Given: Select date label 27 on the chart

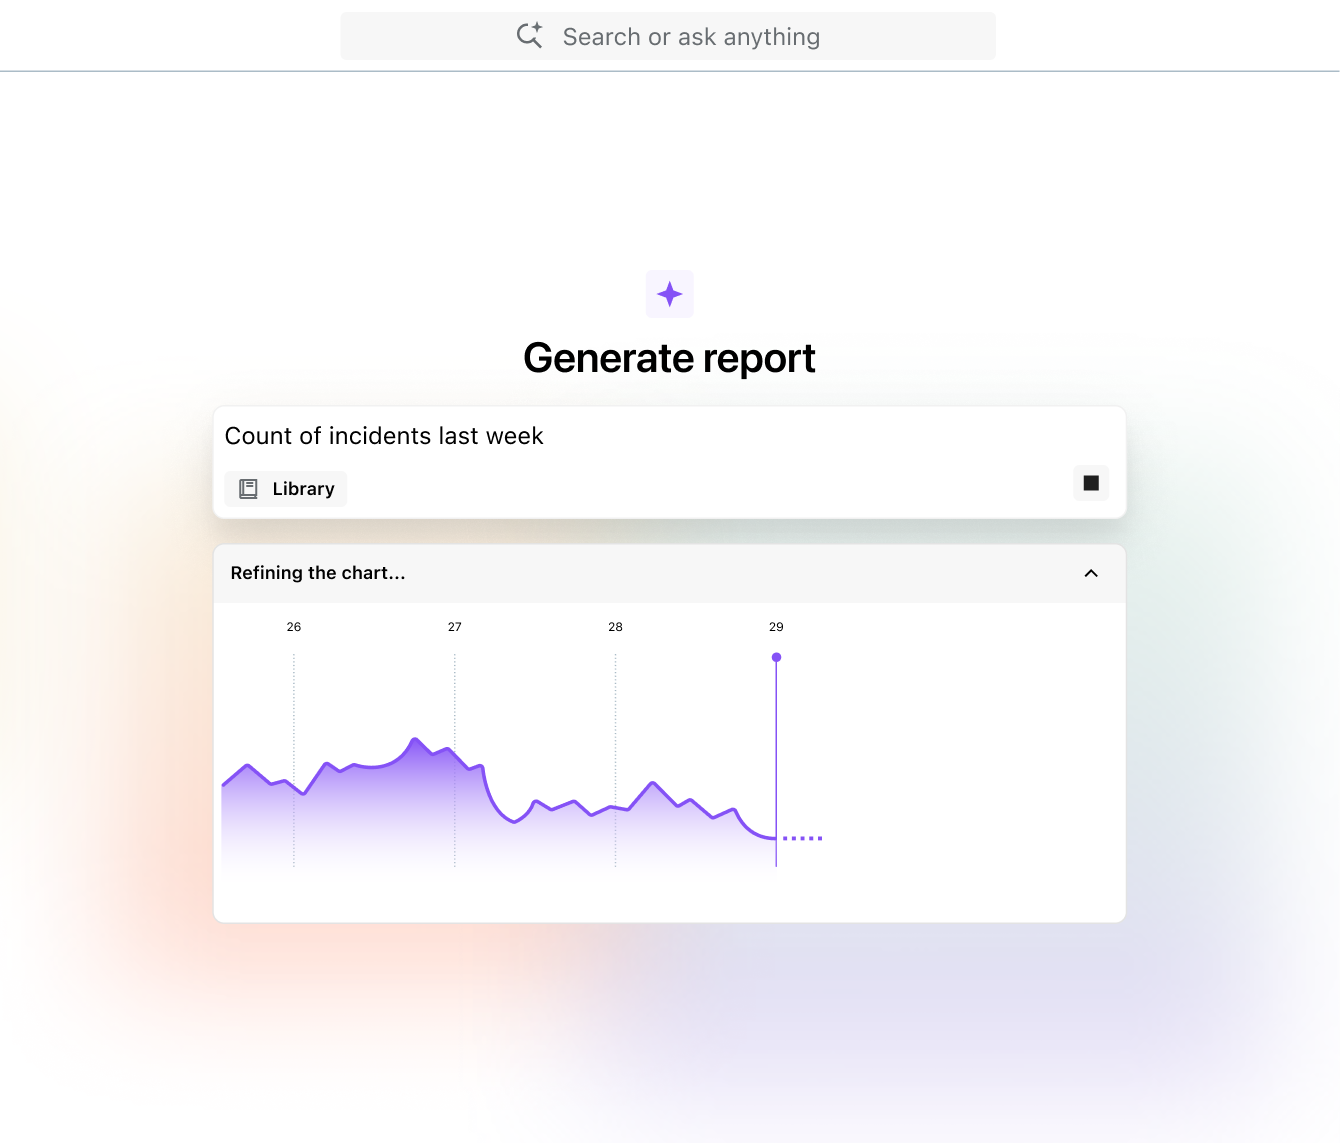Looking at the screenshot, I should [x=455, y=627].
